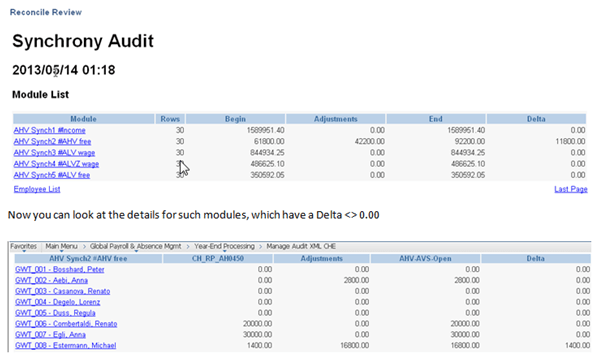Image resolution: width=599 pixels, height=364 pixels.
Task: Click the Begin column header
Action: coord(235,119)
